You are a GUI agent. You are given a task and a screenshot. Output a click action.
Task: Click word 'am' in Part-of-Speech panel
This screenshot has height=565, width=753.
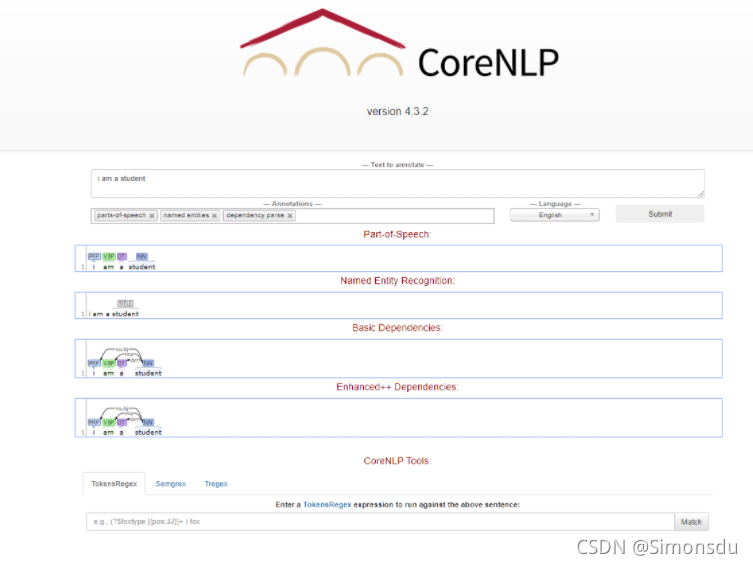[109, 267]
